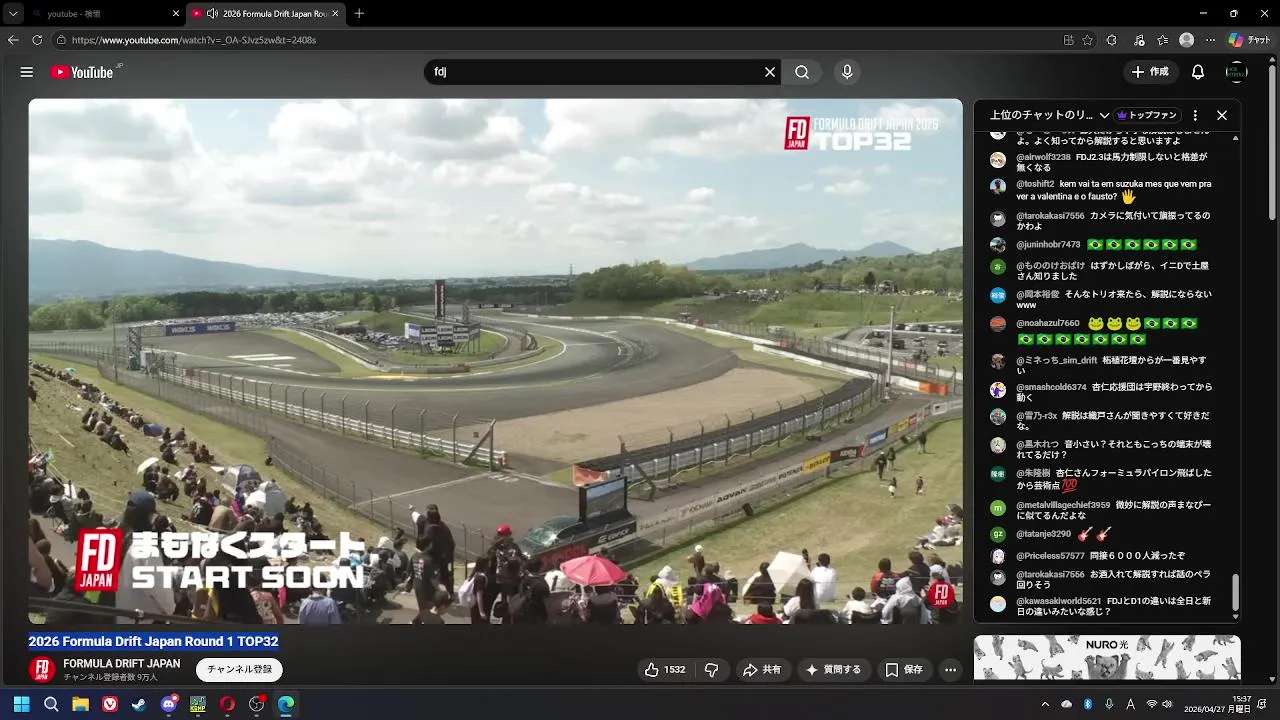This screenshot has height=720, width=1280.
Task: Open the chat three-dot options menu
Action: coord(1195,115)
